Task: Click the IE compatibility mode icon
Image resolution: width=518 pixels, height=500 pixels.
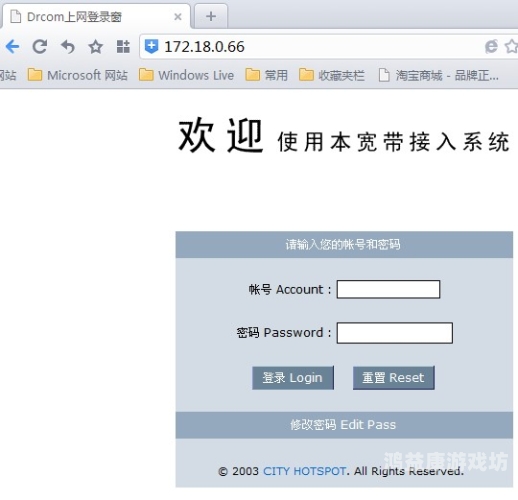Action: click(491, 46)
